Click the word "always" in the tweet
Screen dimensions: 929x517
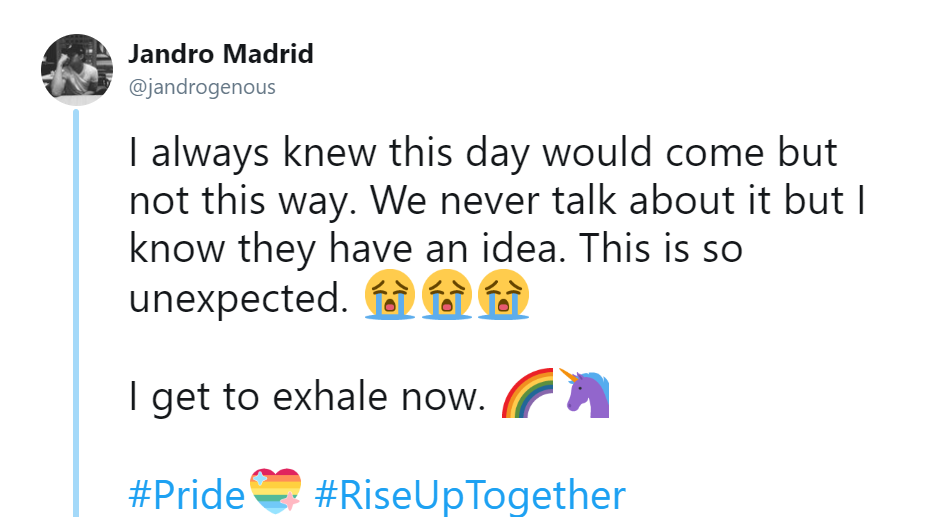(x=210, y=153)
